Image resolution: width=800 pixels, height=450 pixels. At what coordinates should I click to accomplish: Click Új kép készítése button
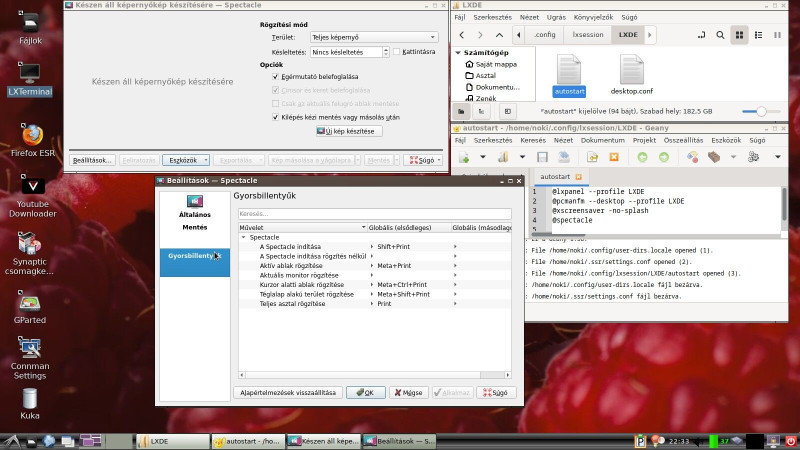[349, 131]
